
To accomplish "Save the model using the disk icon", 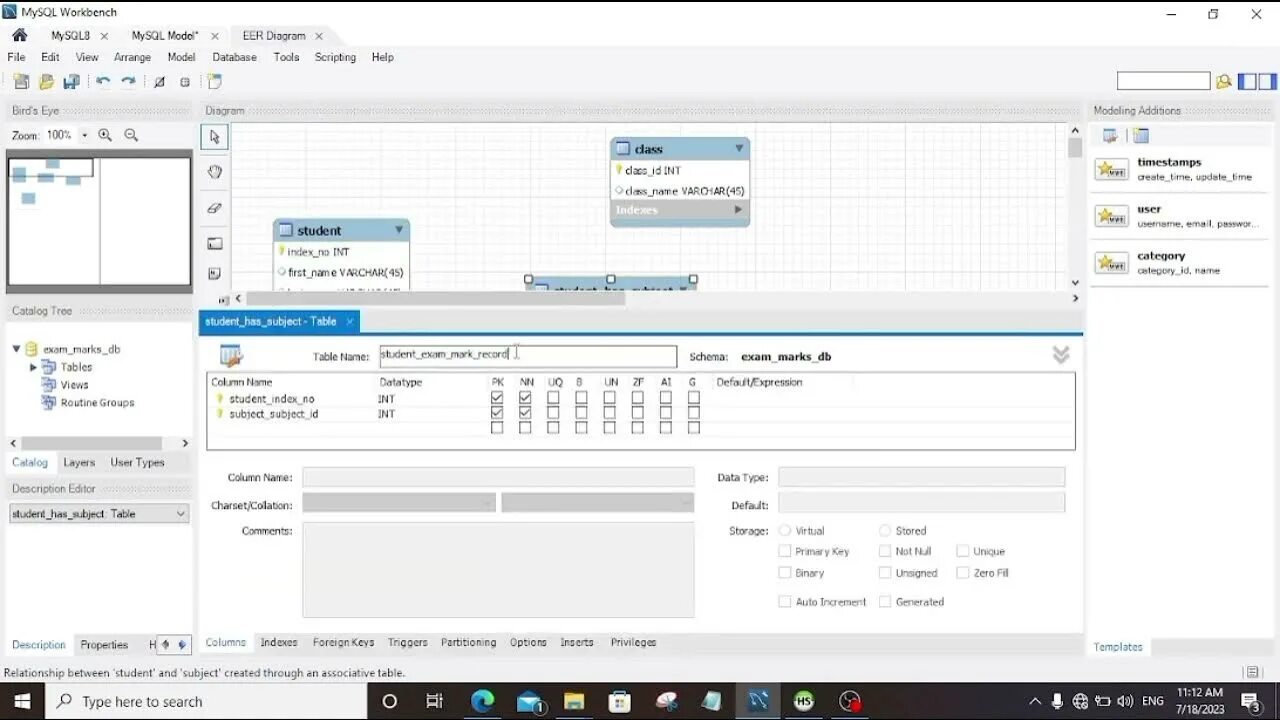I will click(71, 82).
